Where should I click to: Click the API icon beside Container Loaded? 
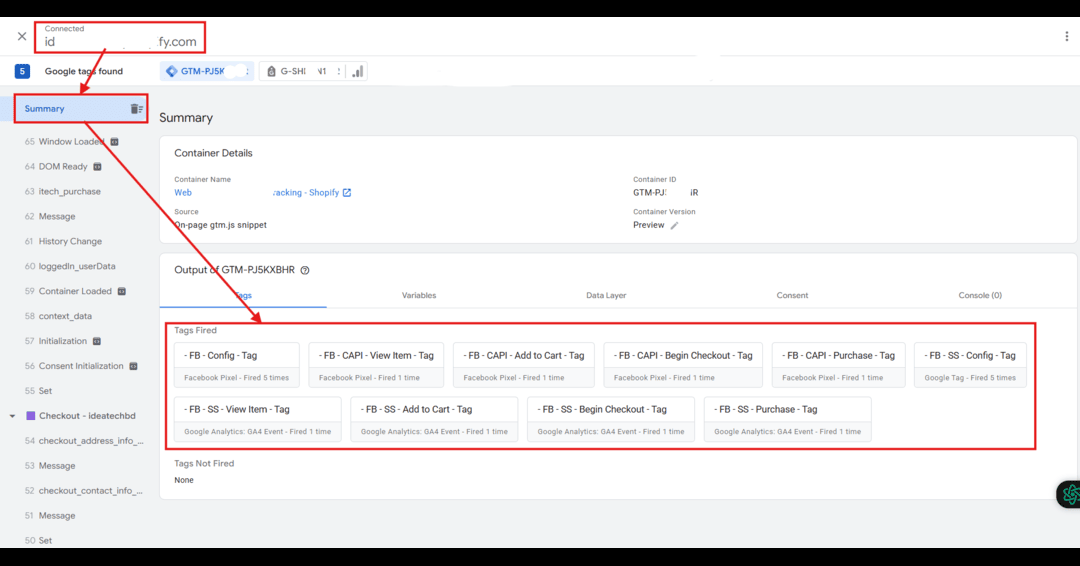click(121, 291)
